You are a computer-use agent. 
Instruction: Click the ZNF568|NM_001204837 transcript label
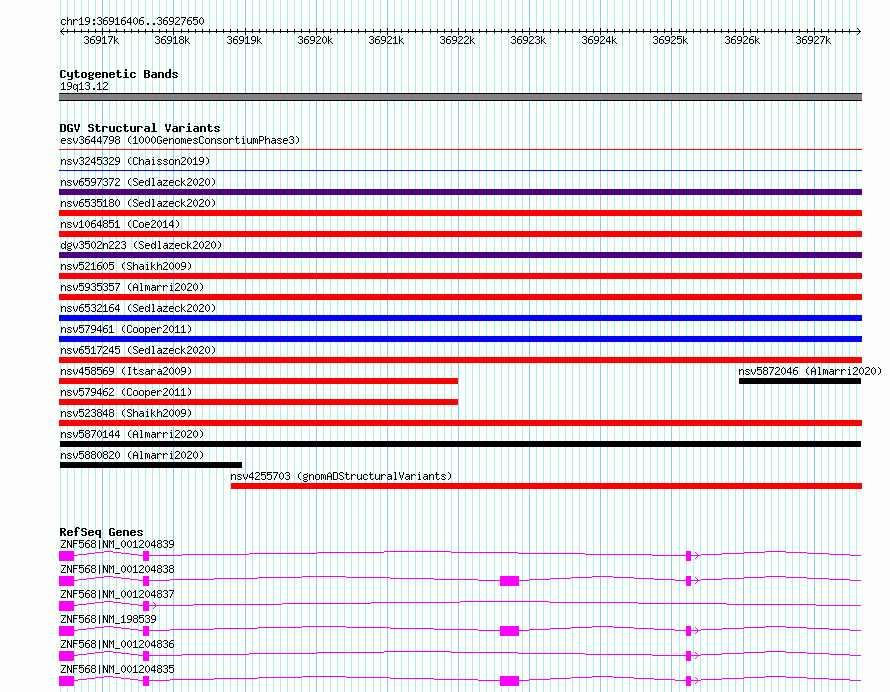117,594
